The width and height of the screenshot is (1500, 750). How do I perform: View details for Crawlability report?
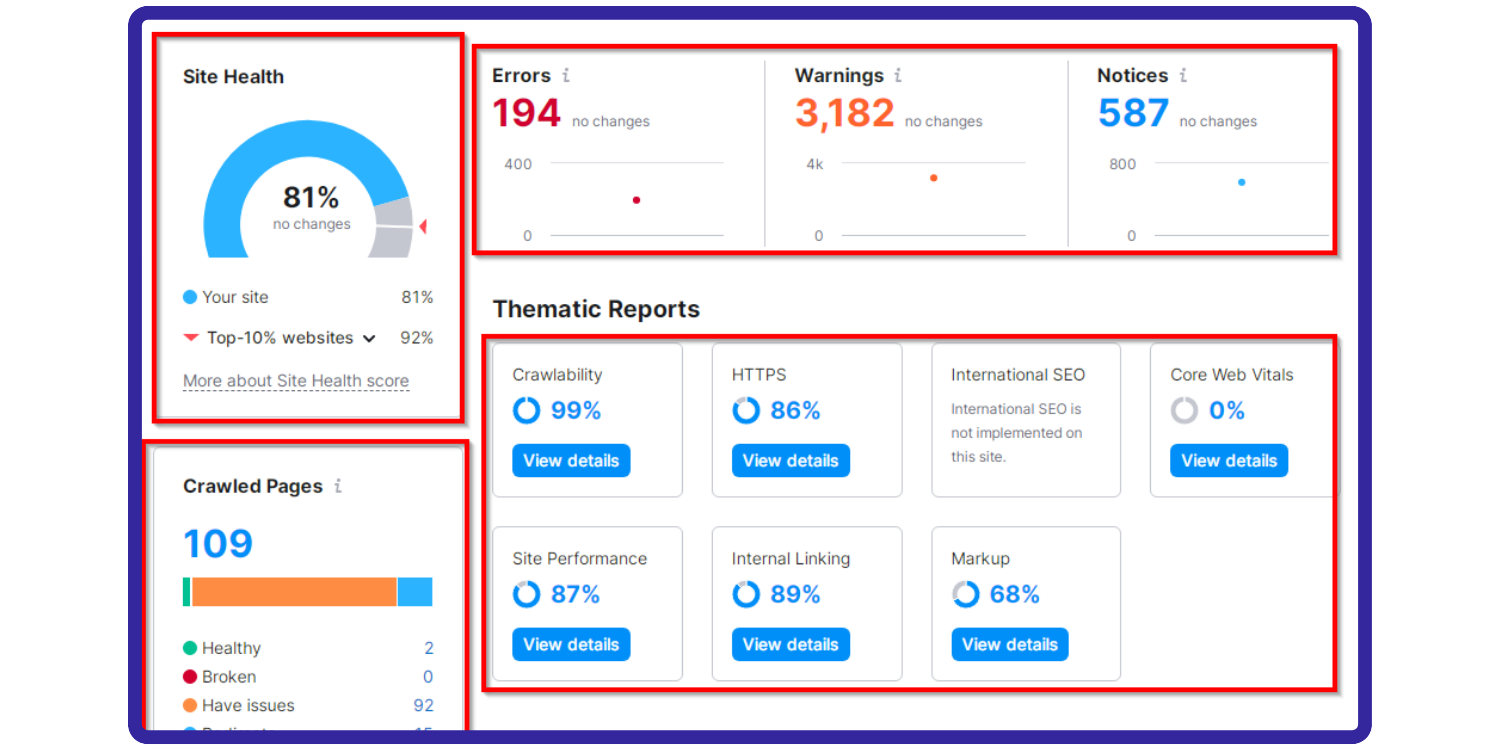click(x=571, y=460)
